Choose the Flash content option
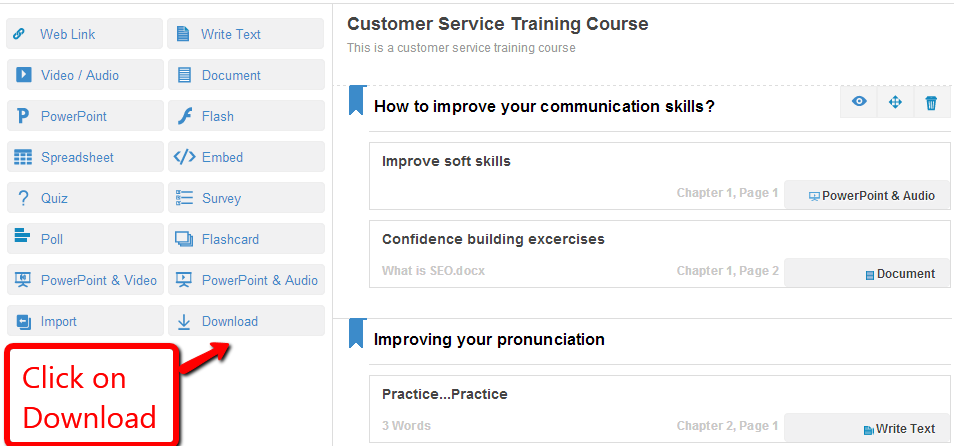Image resolution: width=954 pixels, height=446 pixels. tap(245, 116)
